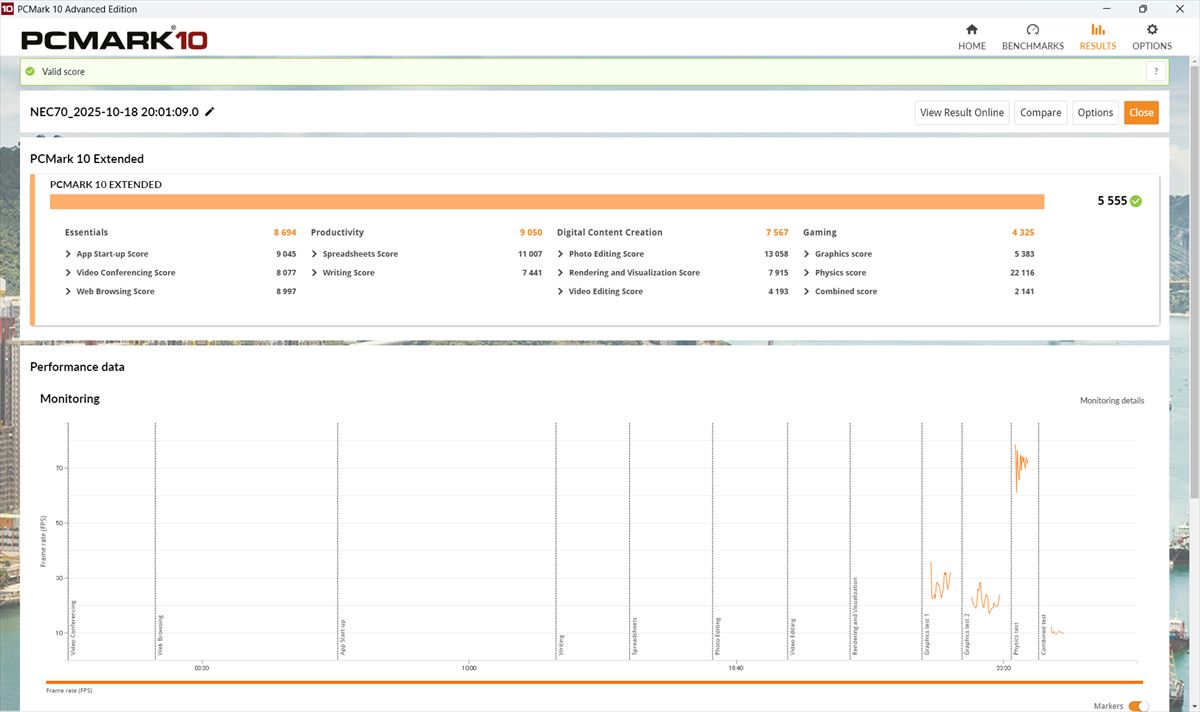Click the green checkmark beside score 5 555
Image resolution: width=1200 pixels, height=712 pixels.
pyautogui.click(x=1136, y=201)
